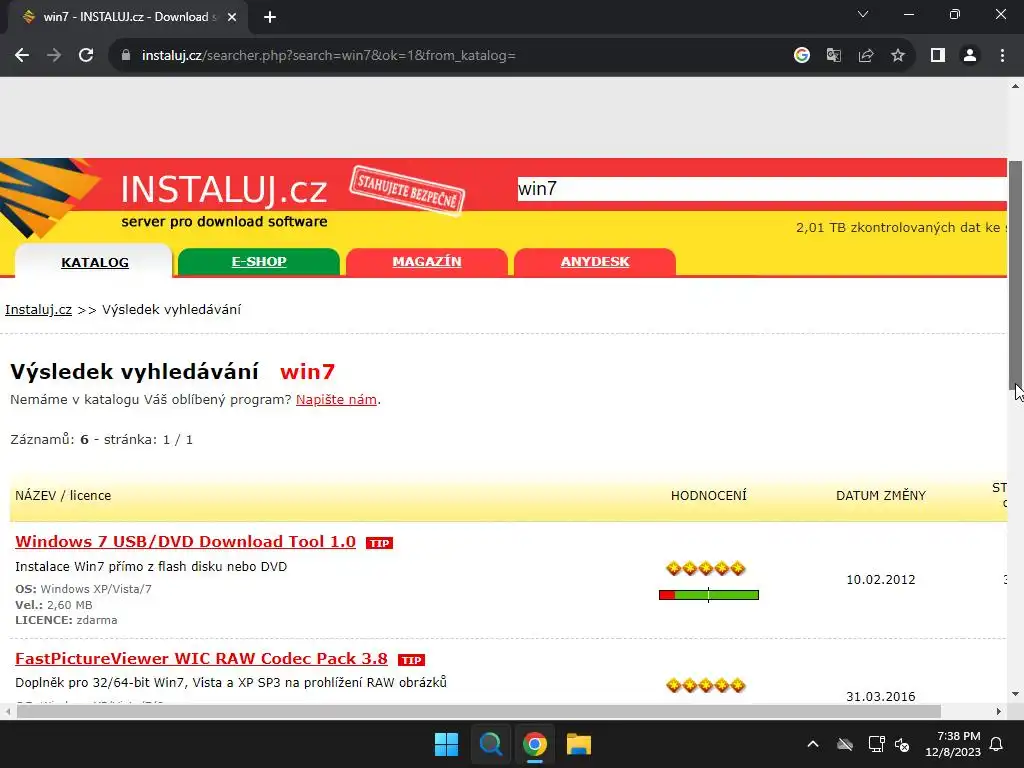This screenshot has width=1024, height=768.
Task: Open clock showing 7:38 PM
Action: (953, 744)
